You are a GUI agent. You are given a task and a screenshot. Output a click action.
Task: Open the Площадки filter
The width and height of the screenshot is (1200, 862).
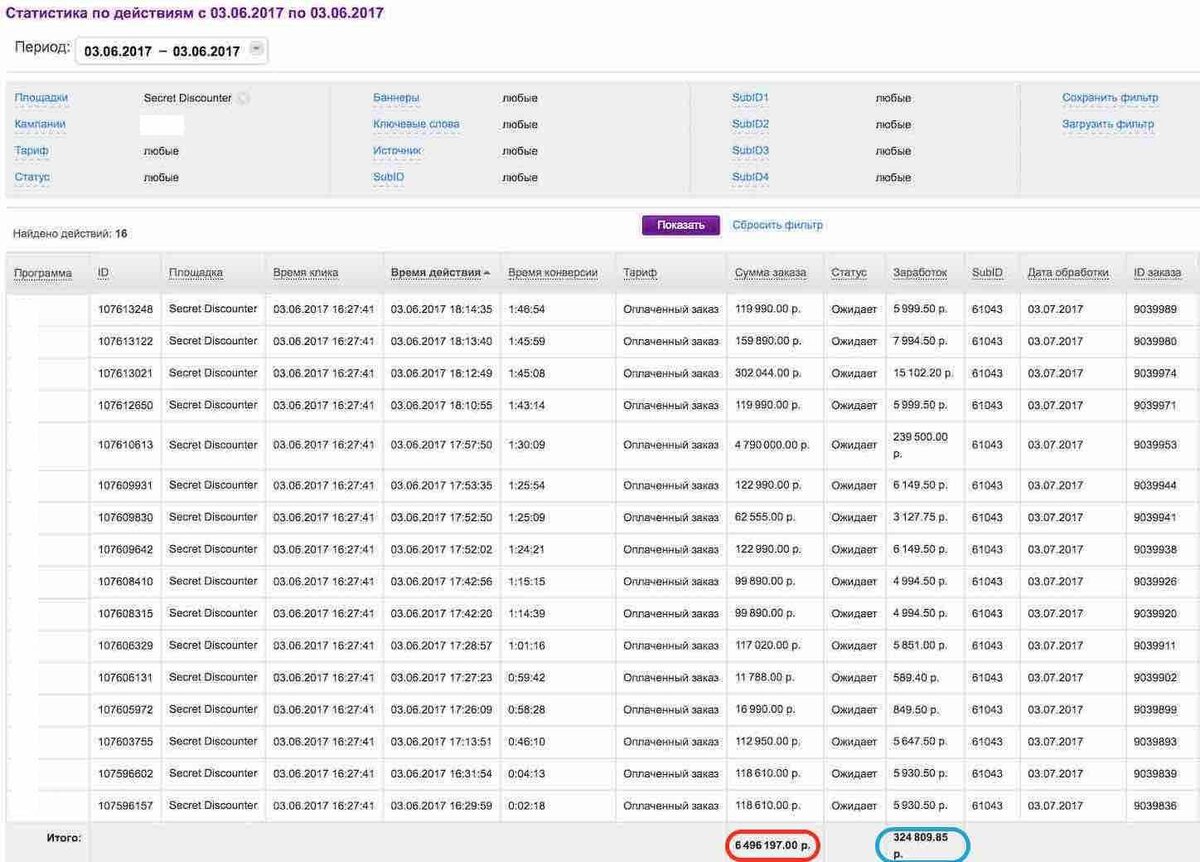pos(41,98)
